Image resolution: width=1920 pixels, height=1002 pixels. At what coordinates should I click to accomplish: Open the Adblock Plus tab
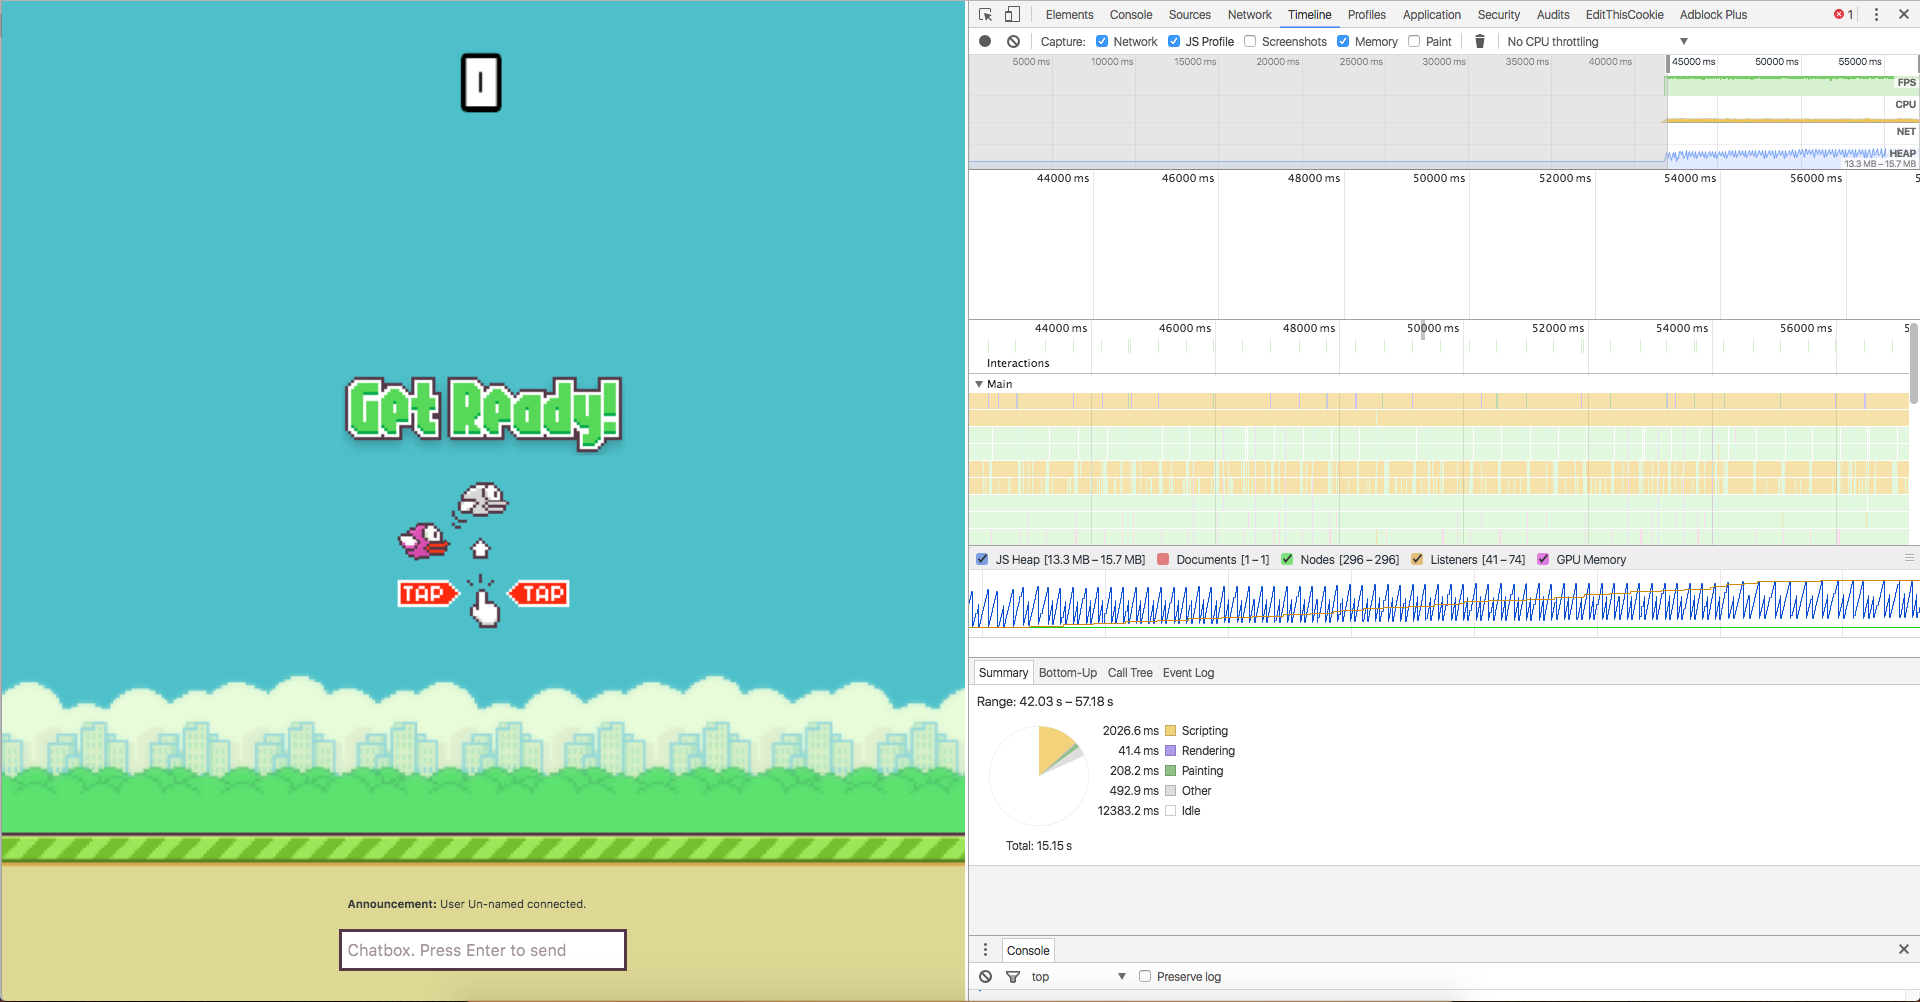coord(1713,14)
